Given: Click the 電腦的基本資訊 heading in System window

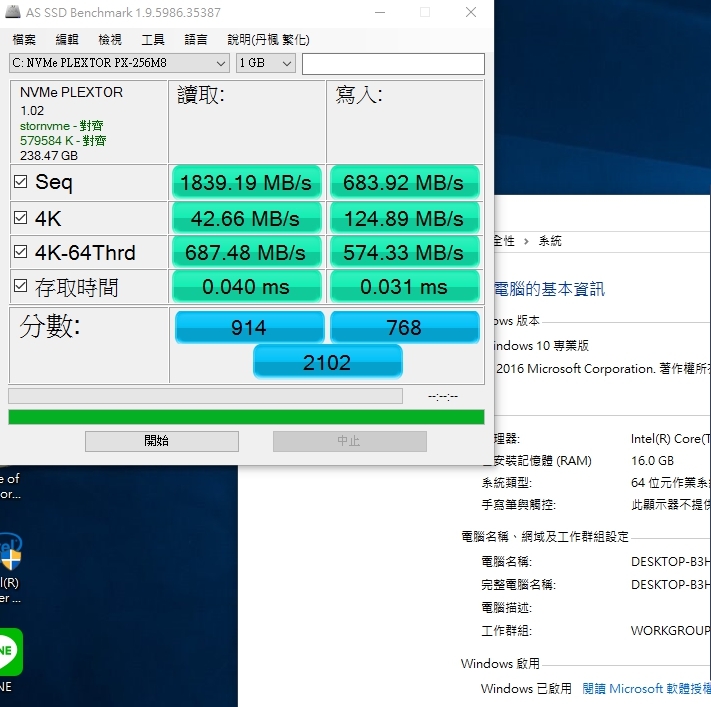Looking at the screenshot, I should (549, 289).
